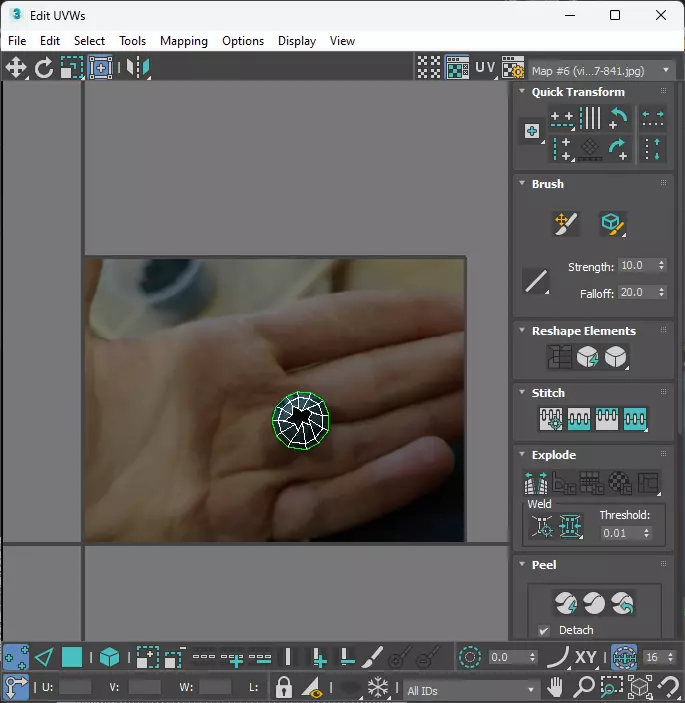Click Stitch to Source icon
Image resolution: width=685 pixels, height=703 pixels.
pyautogui.click(x=607, y=419)
